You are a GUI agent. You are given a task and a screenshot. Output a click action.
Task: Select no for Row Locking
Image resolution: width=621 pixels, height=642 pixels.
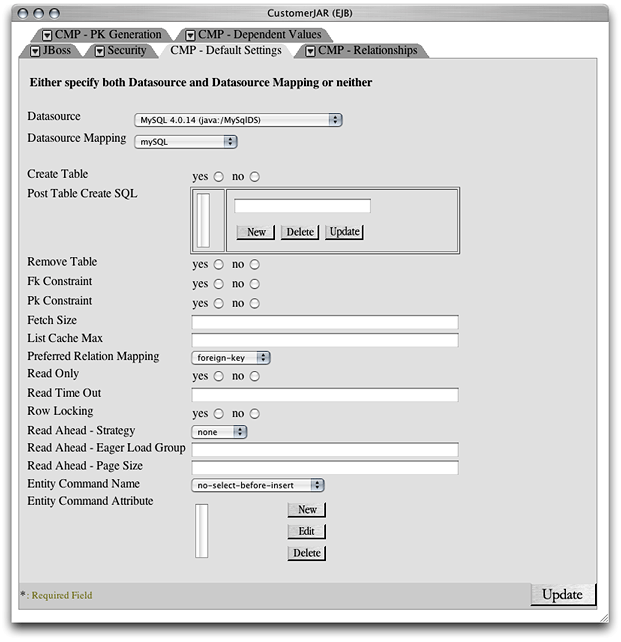click(255, 414)
